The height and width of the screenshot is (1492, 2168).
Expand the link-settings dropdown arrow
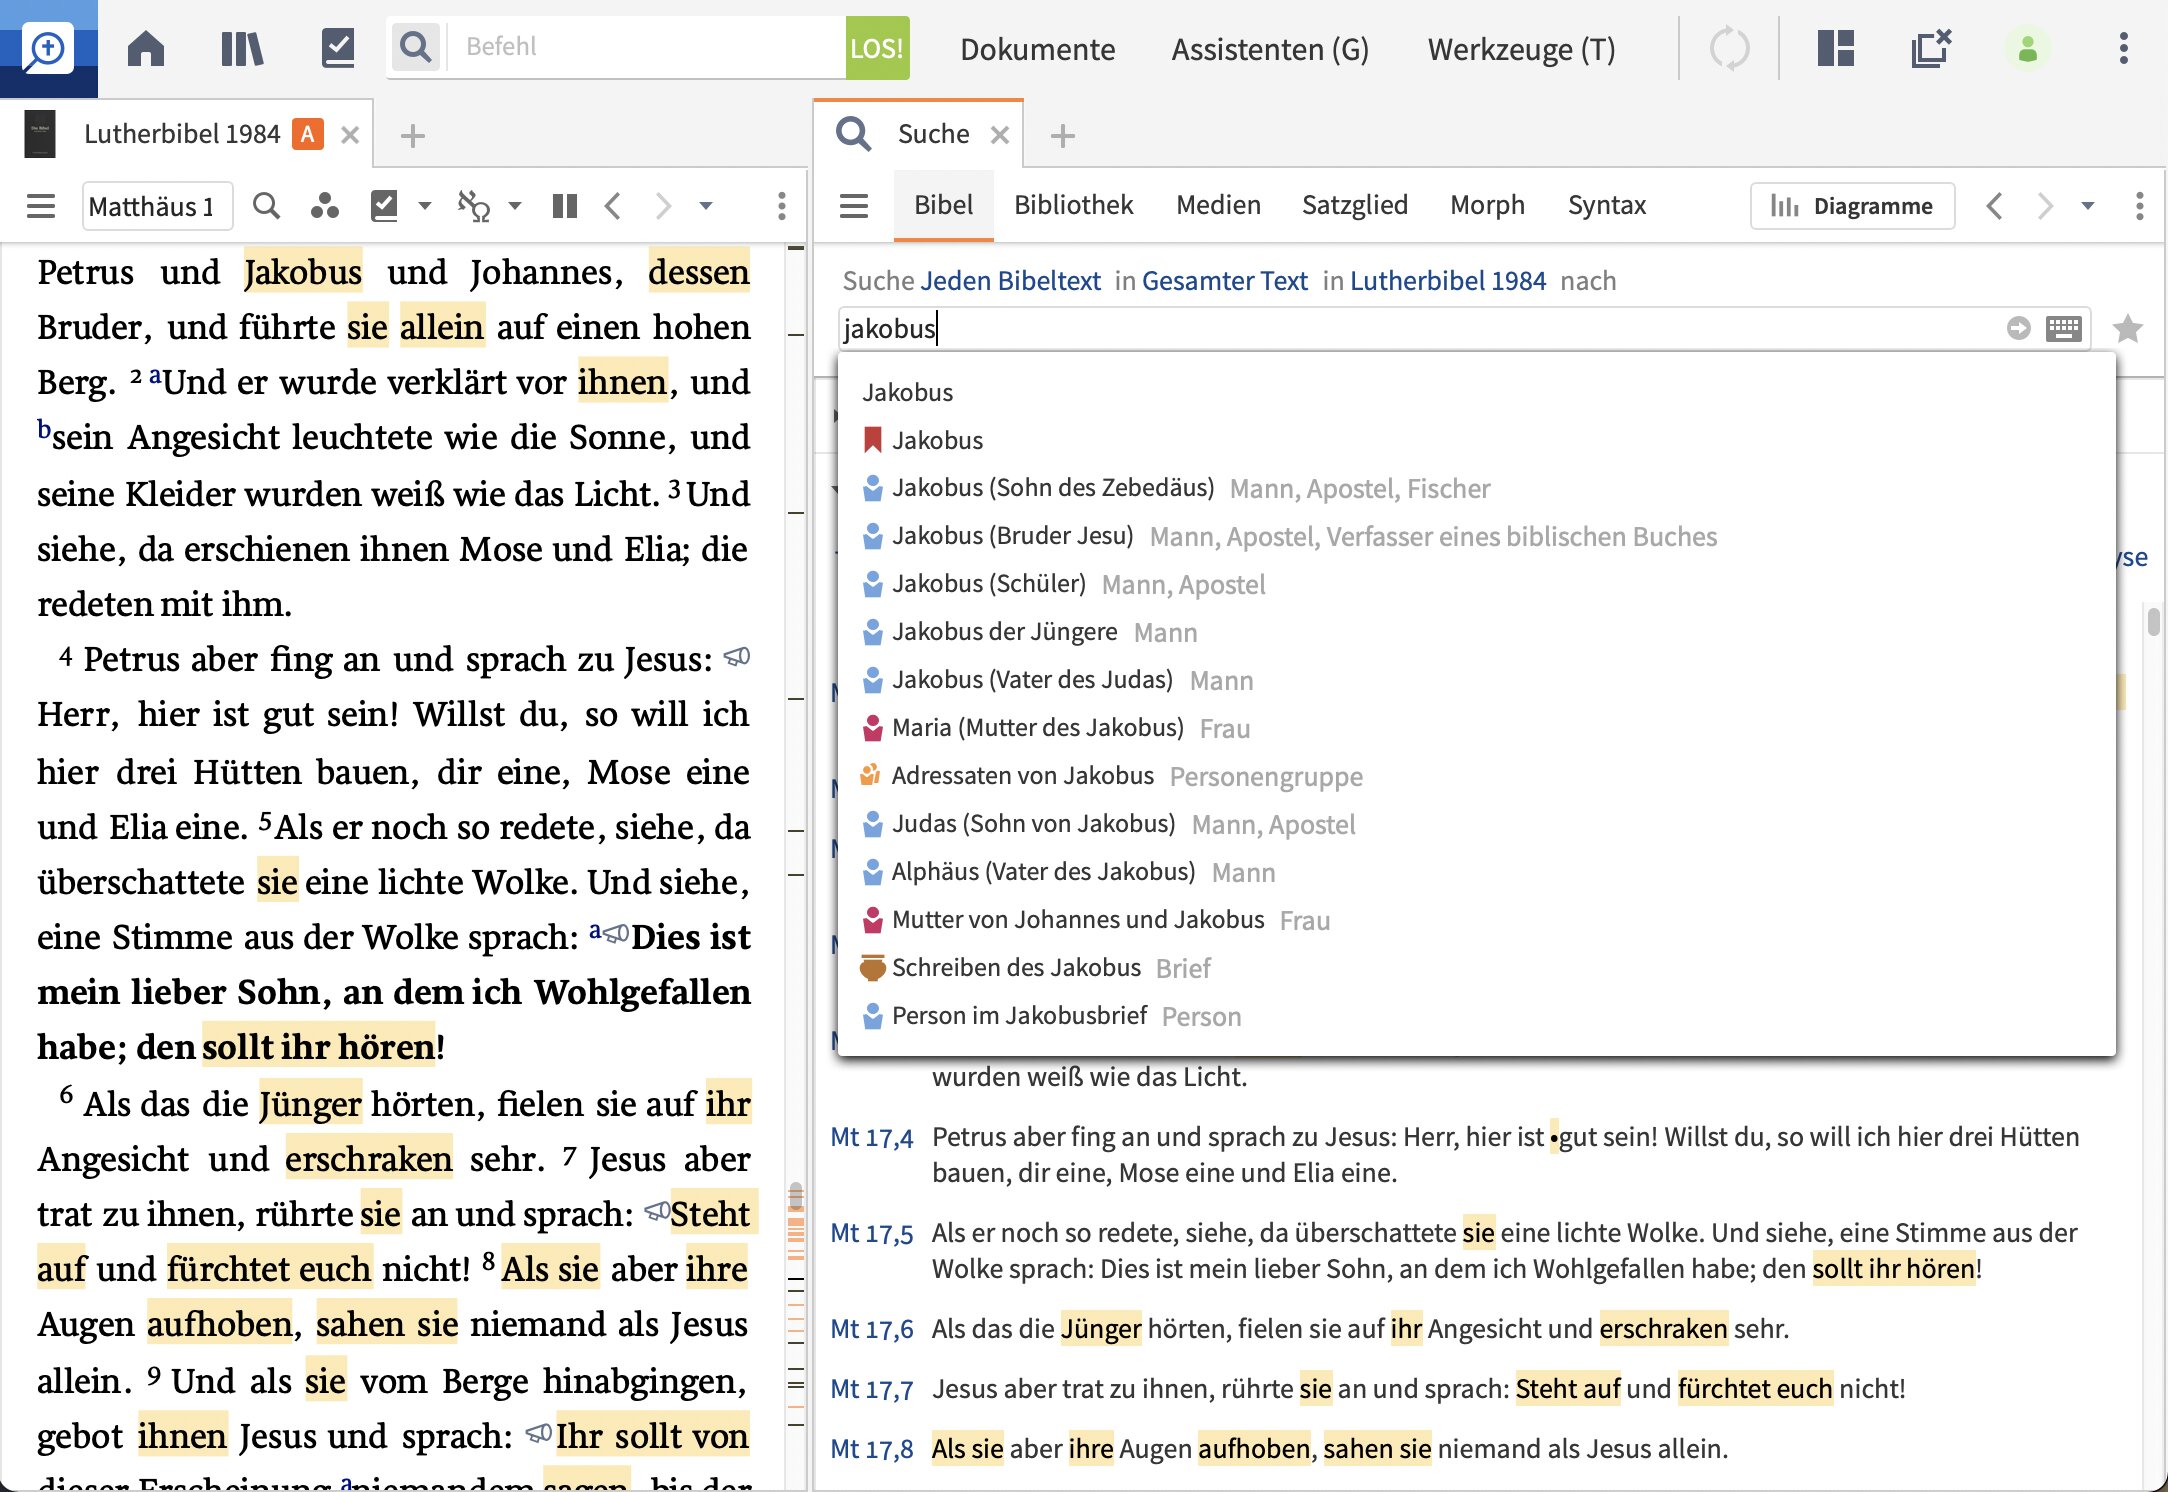click(x=515, y=206)
